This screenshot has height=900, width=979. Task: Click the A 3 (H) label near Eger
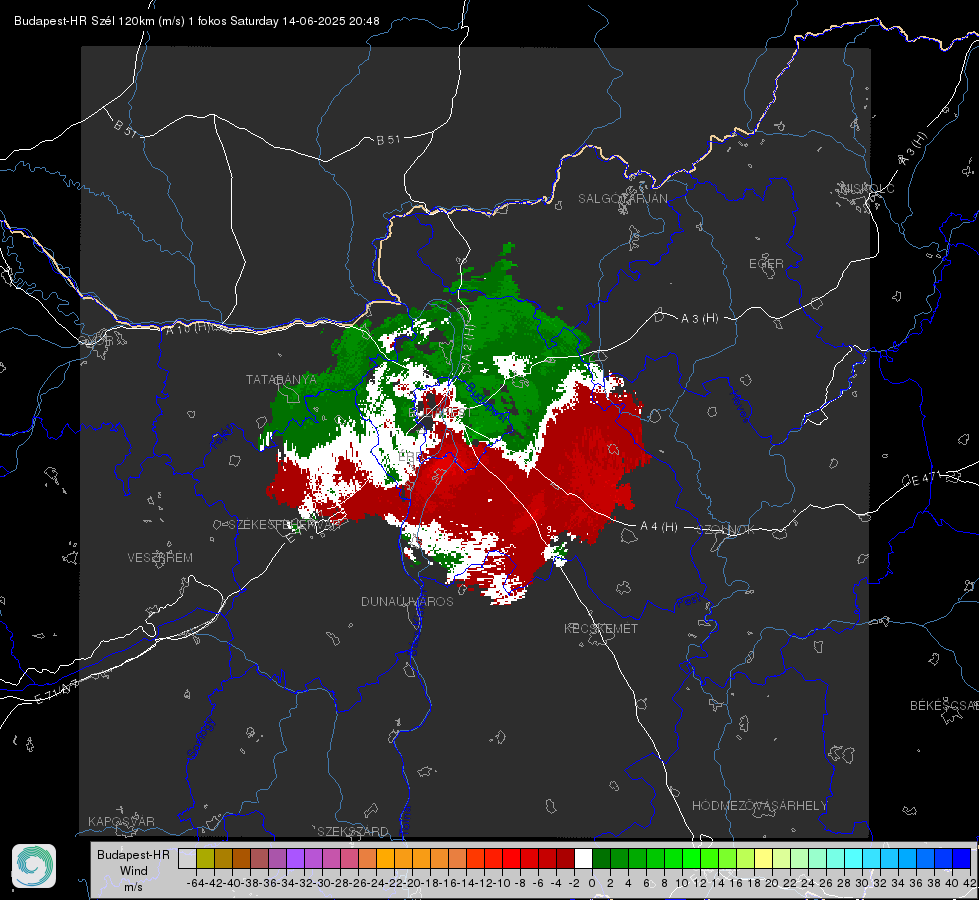[x=699, y=319]
